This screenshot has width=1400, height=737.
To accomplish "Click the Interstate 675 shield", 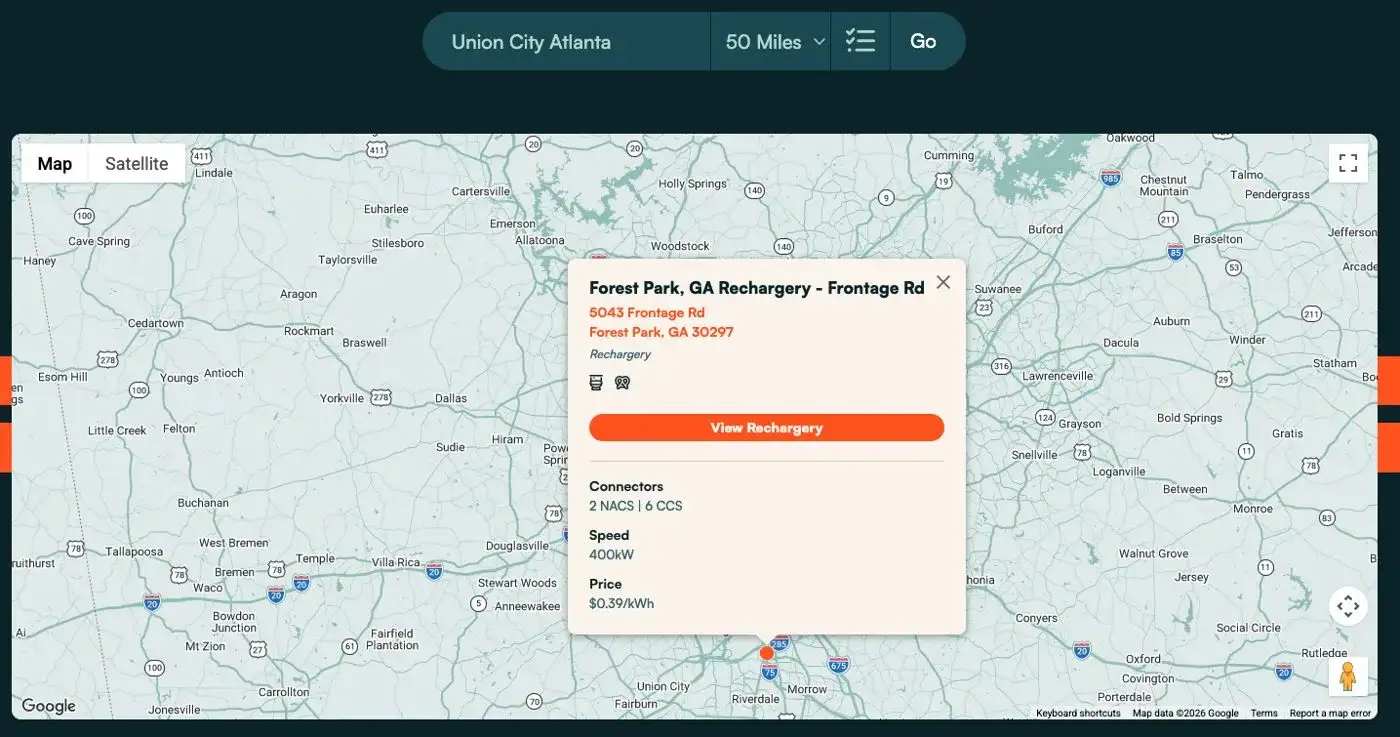I will [838, 664].
